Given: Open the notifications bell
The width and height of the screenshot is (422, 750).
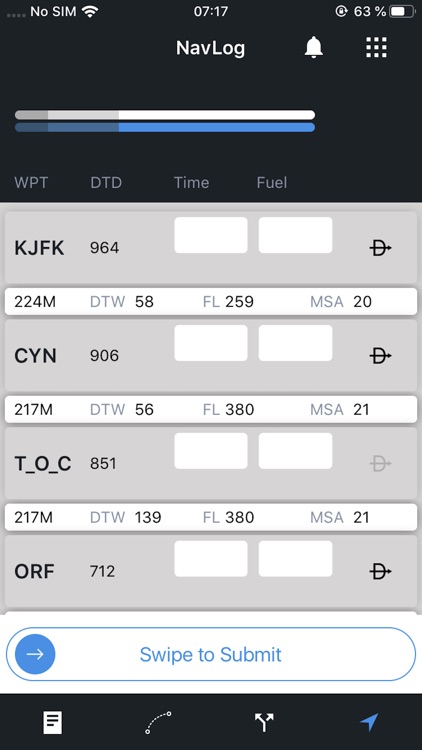Looking at the screenshot, I should [x=314, y=48].
